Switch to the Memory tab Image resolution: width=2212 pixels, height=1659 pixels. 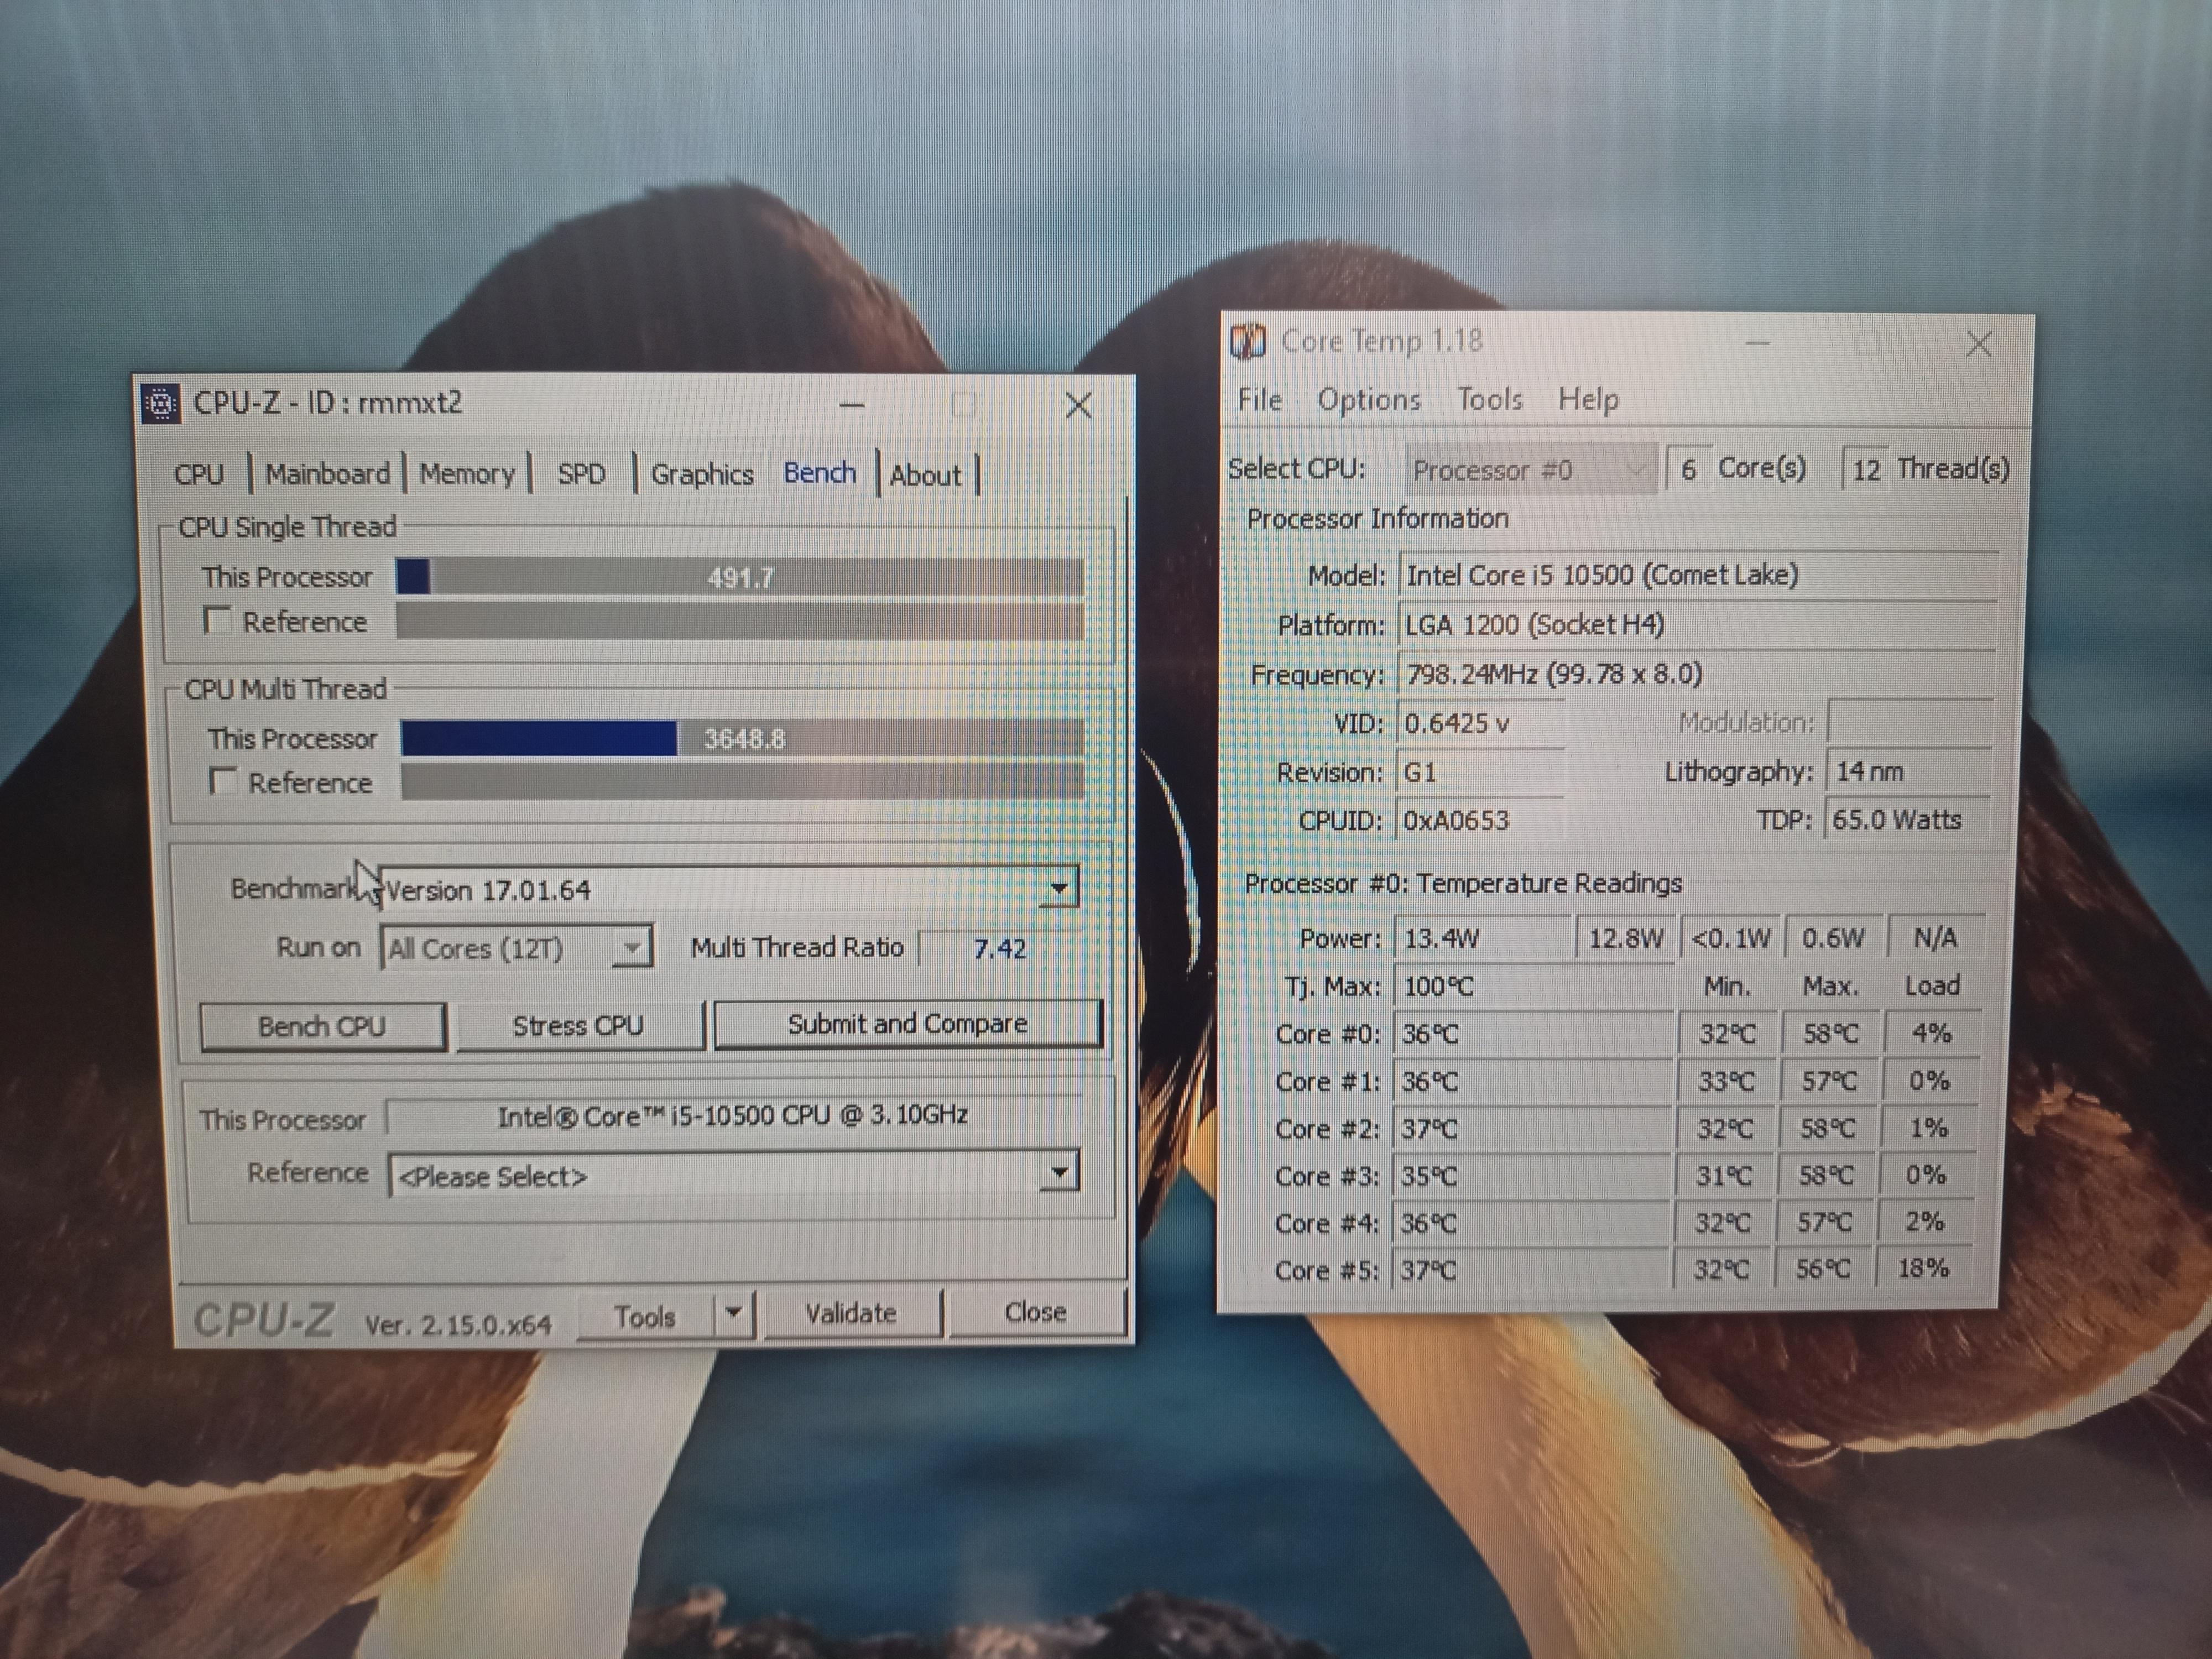[466, 474]
